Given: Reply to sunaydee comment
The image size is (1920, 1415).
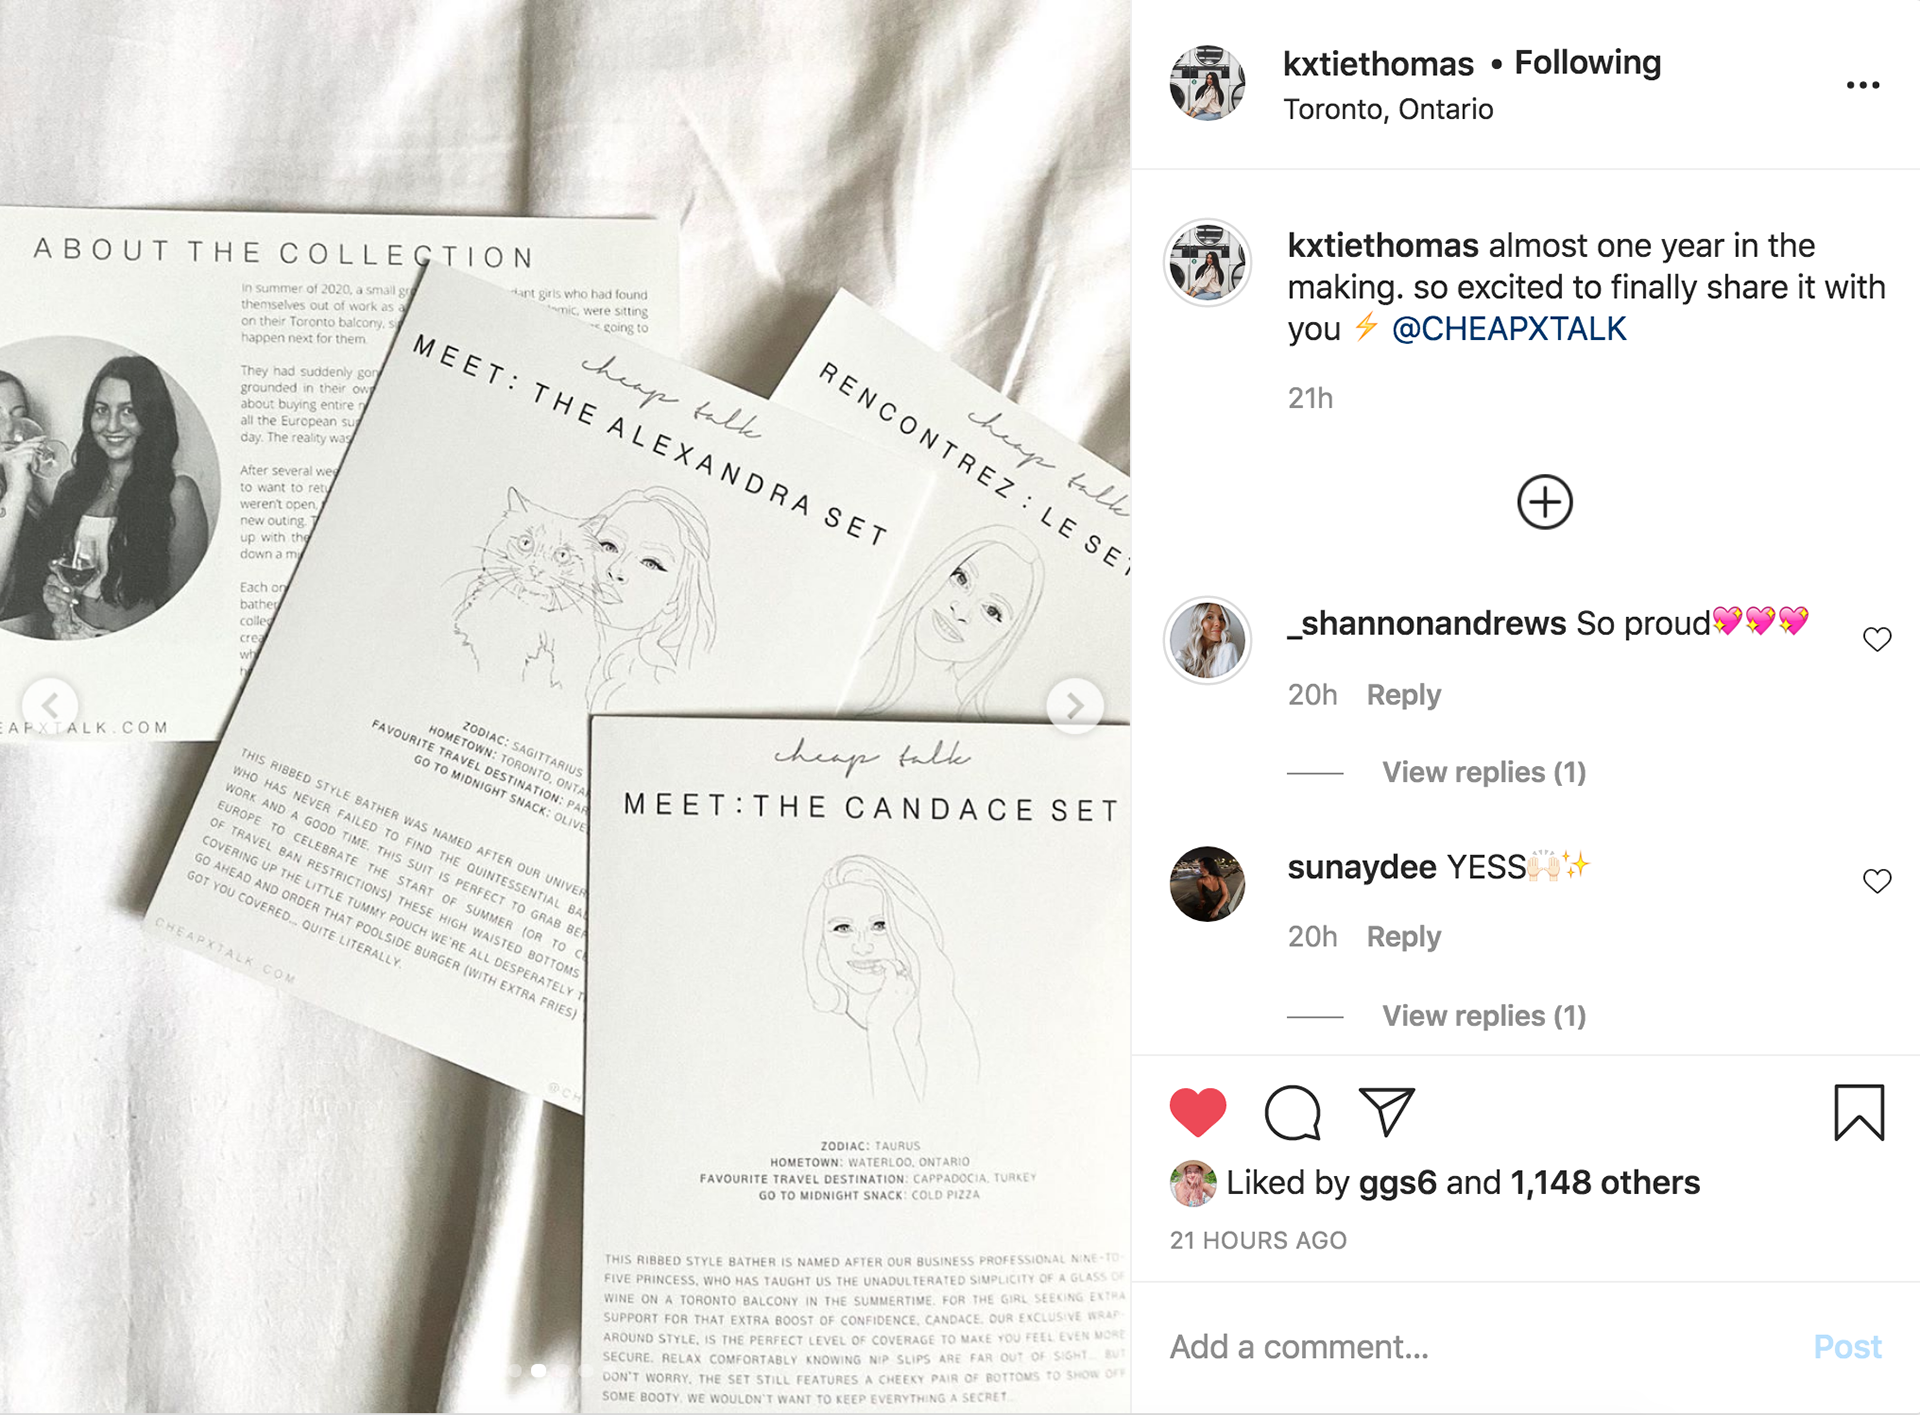Looking at the screenshot, I should [x=1403, y=937].
